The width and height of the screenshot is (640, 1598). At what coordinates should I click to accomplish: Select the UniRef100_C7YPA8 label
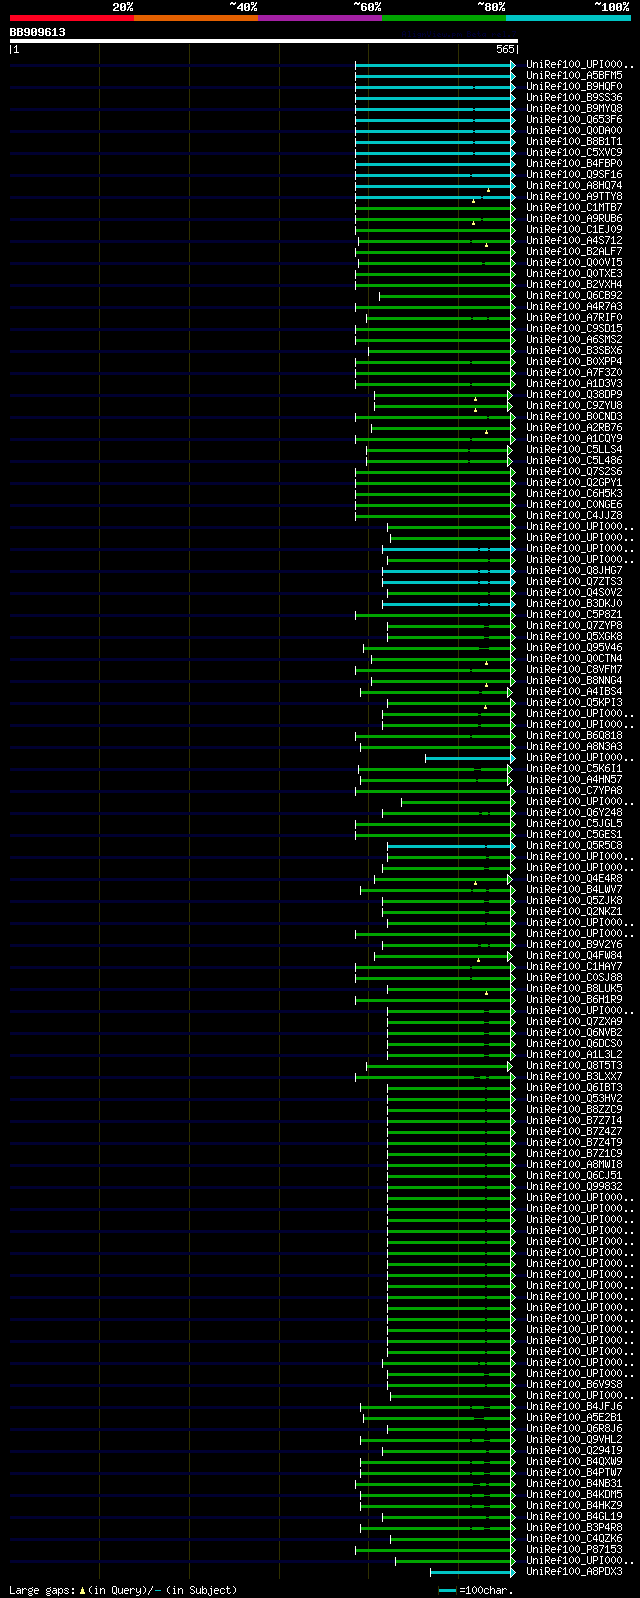[x=574, y=791]
